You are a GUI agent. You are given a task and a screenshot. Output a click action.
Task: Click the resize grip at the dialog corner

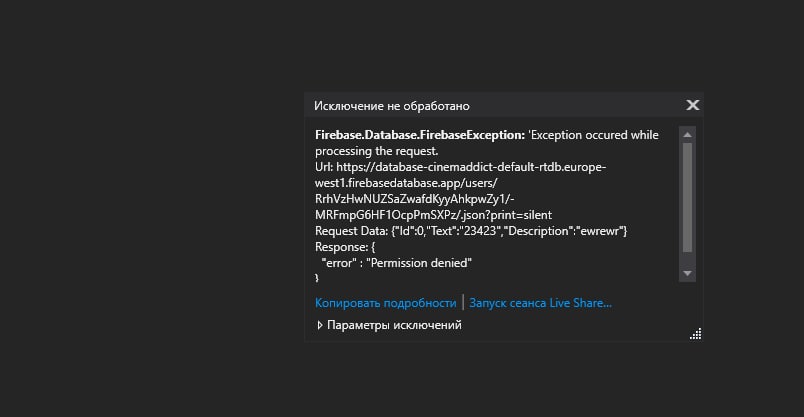coord(695,334)
